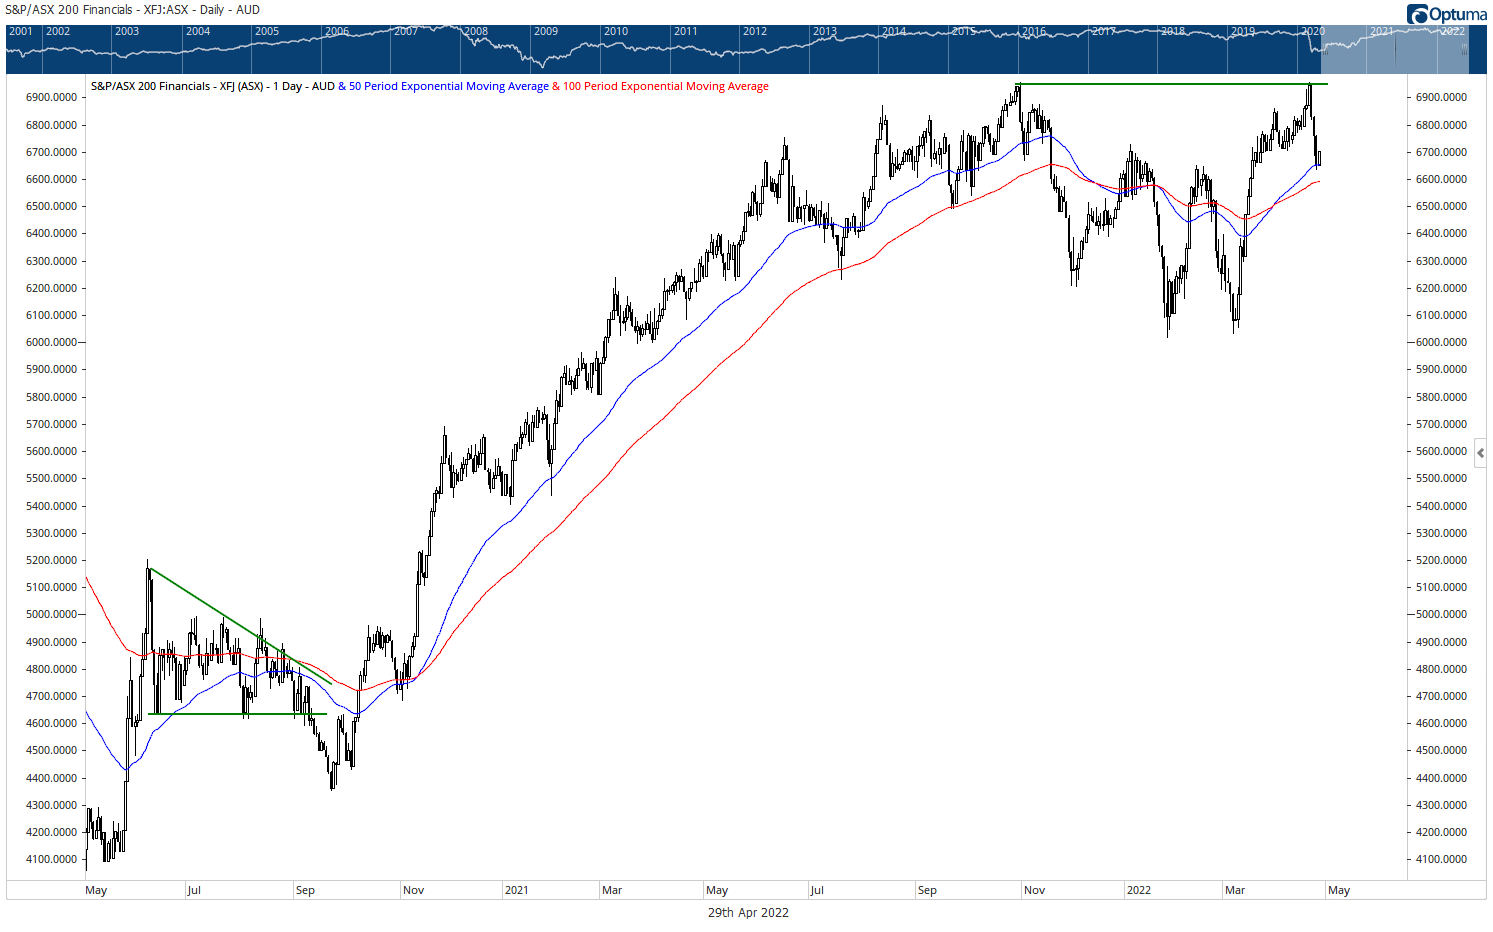Click the Optuma logo
Image resolution: width=1493 pixels, height=932 pixels.
pos(1446,14)
